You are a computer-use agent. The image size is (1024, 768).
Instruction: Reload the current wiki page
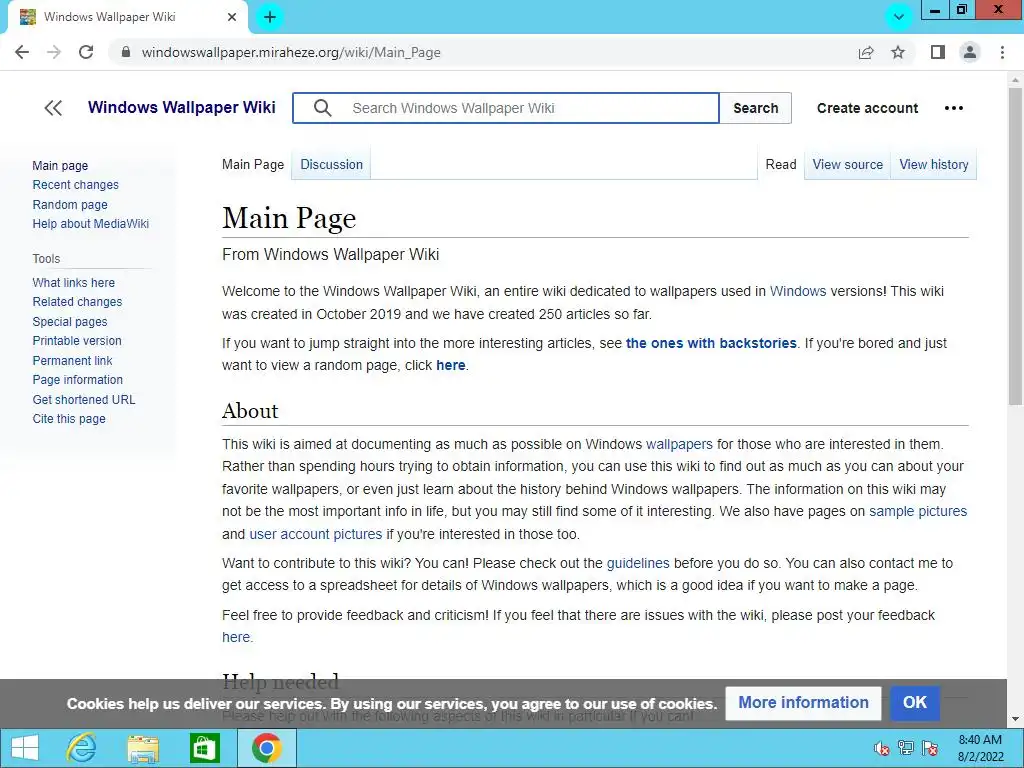coord(86,52)
